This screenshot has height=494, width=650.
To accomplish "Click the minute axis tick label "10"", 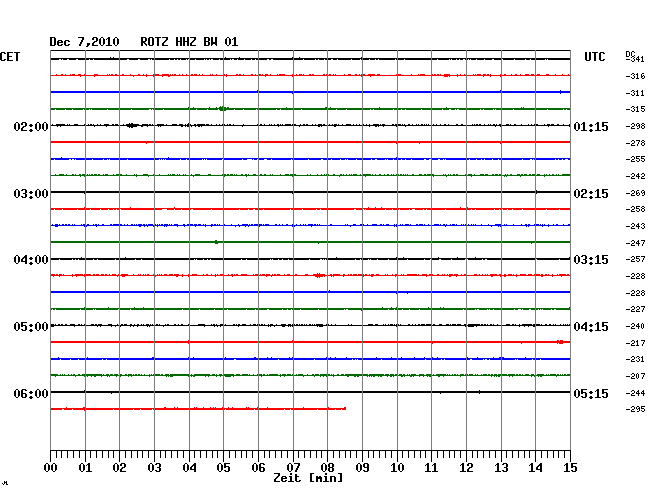I will 397,467.
